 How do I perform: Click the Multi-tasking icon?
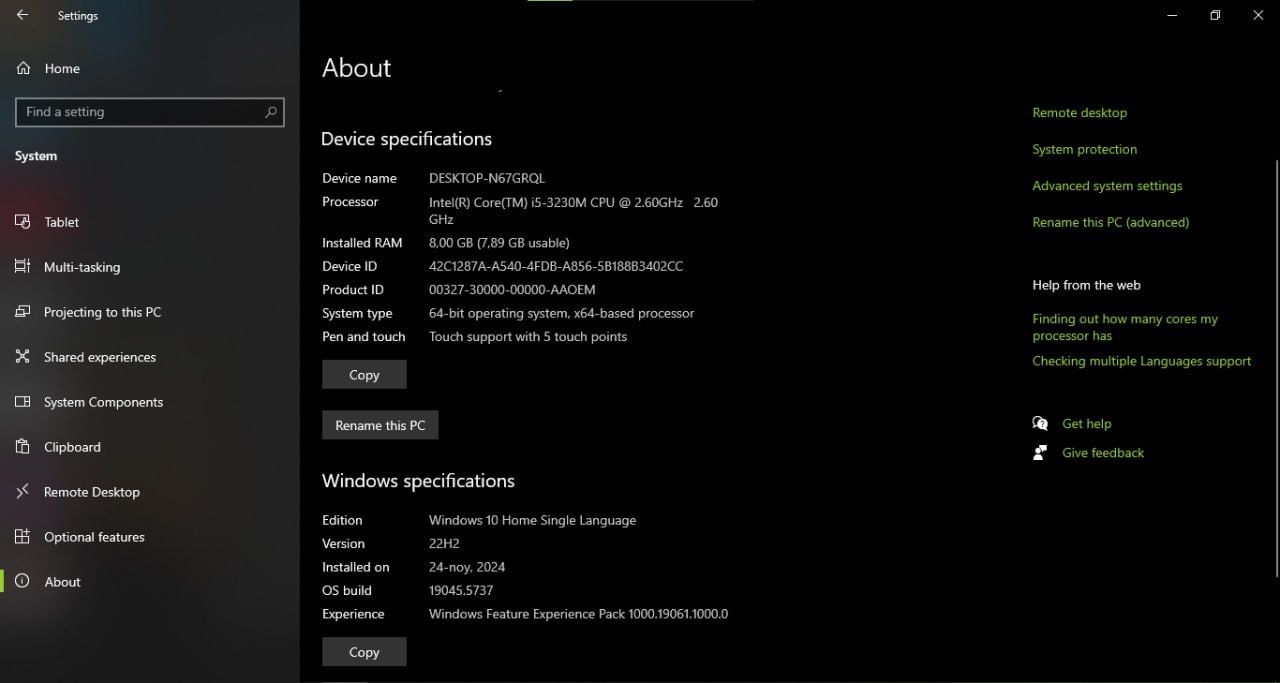coord(22,267)
